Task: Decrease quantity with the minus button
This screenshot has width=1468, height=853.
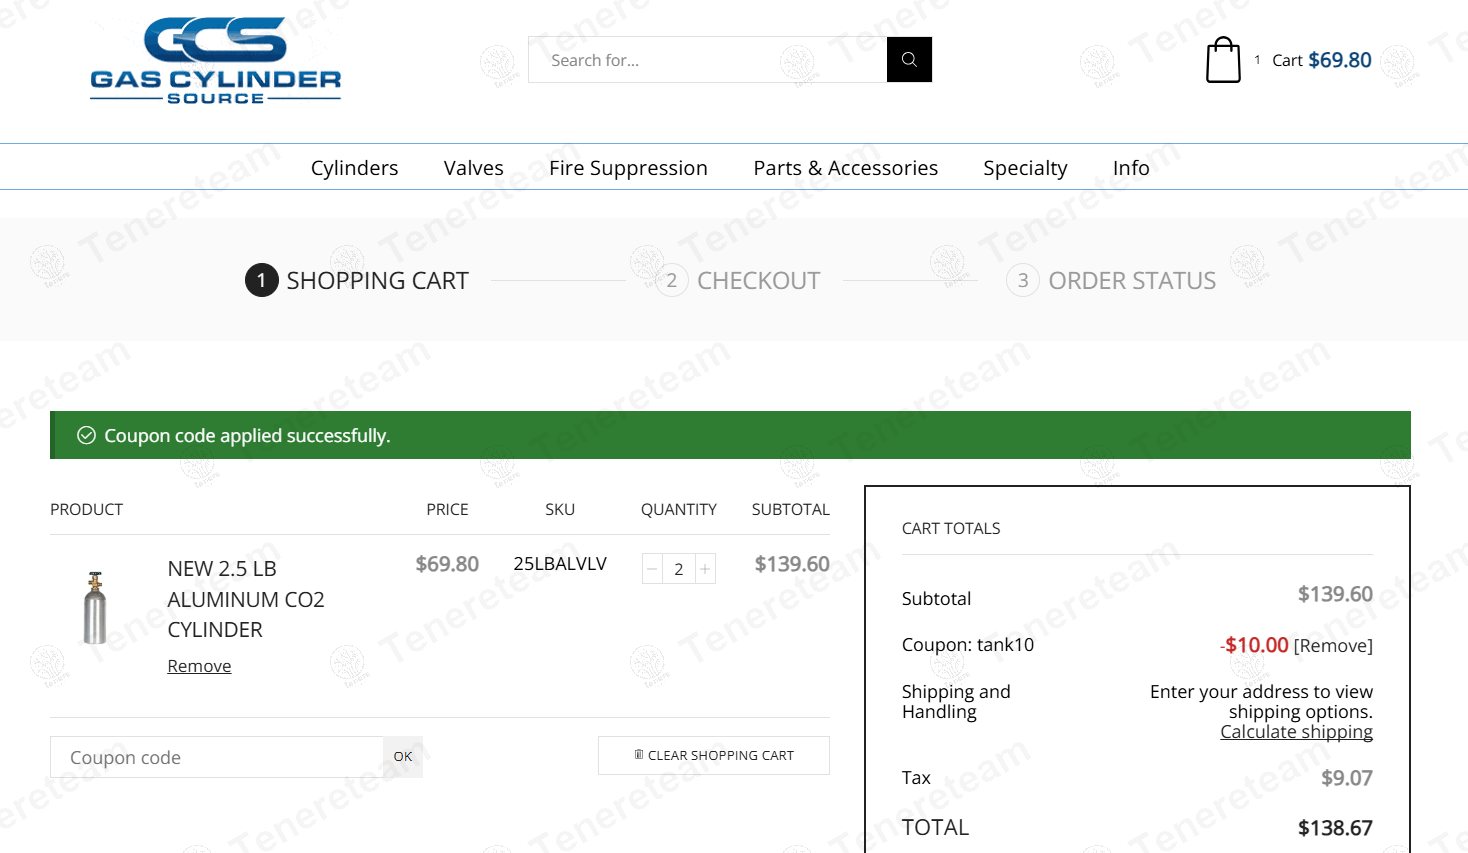Action: tap(652, 569)
